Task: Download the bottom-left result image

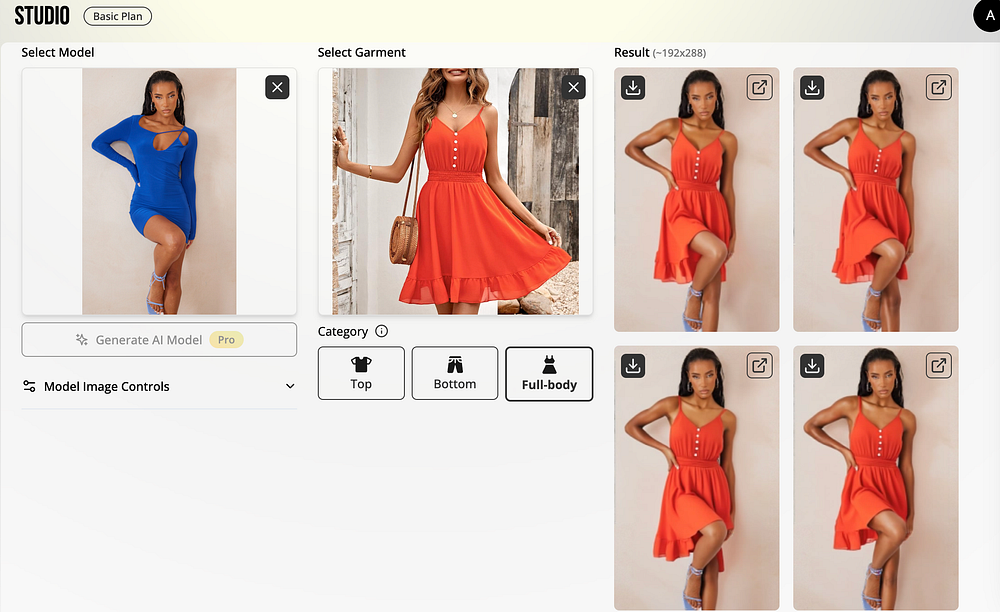Action: [x=633, y=365]
